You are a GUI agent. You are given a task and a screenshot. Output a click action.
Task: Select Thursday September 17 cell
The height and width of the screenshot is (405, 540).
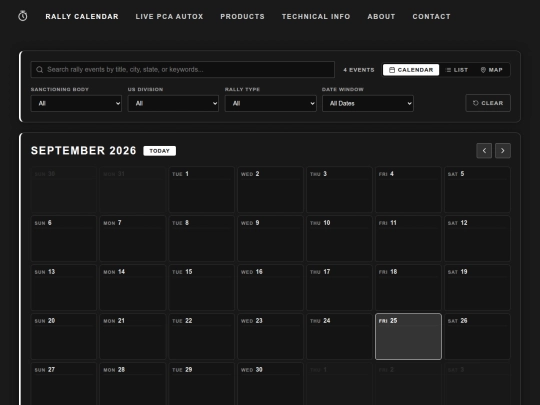point(340,288)
